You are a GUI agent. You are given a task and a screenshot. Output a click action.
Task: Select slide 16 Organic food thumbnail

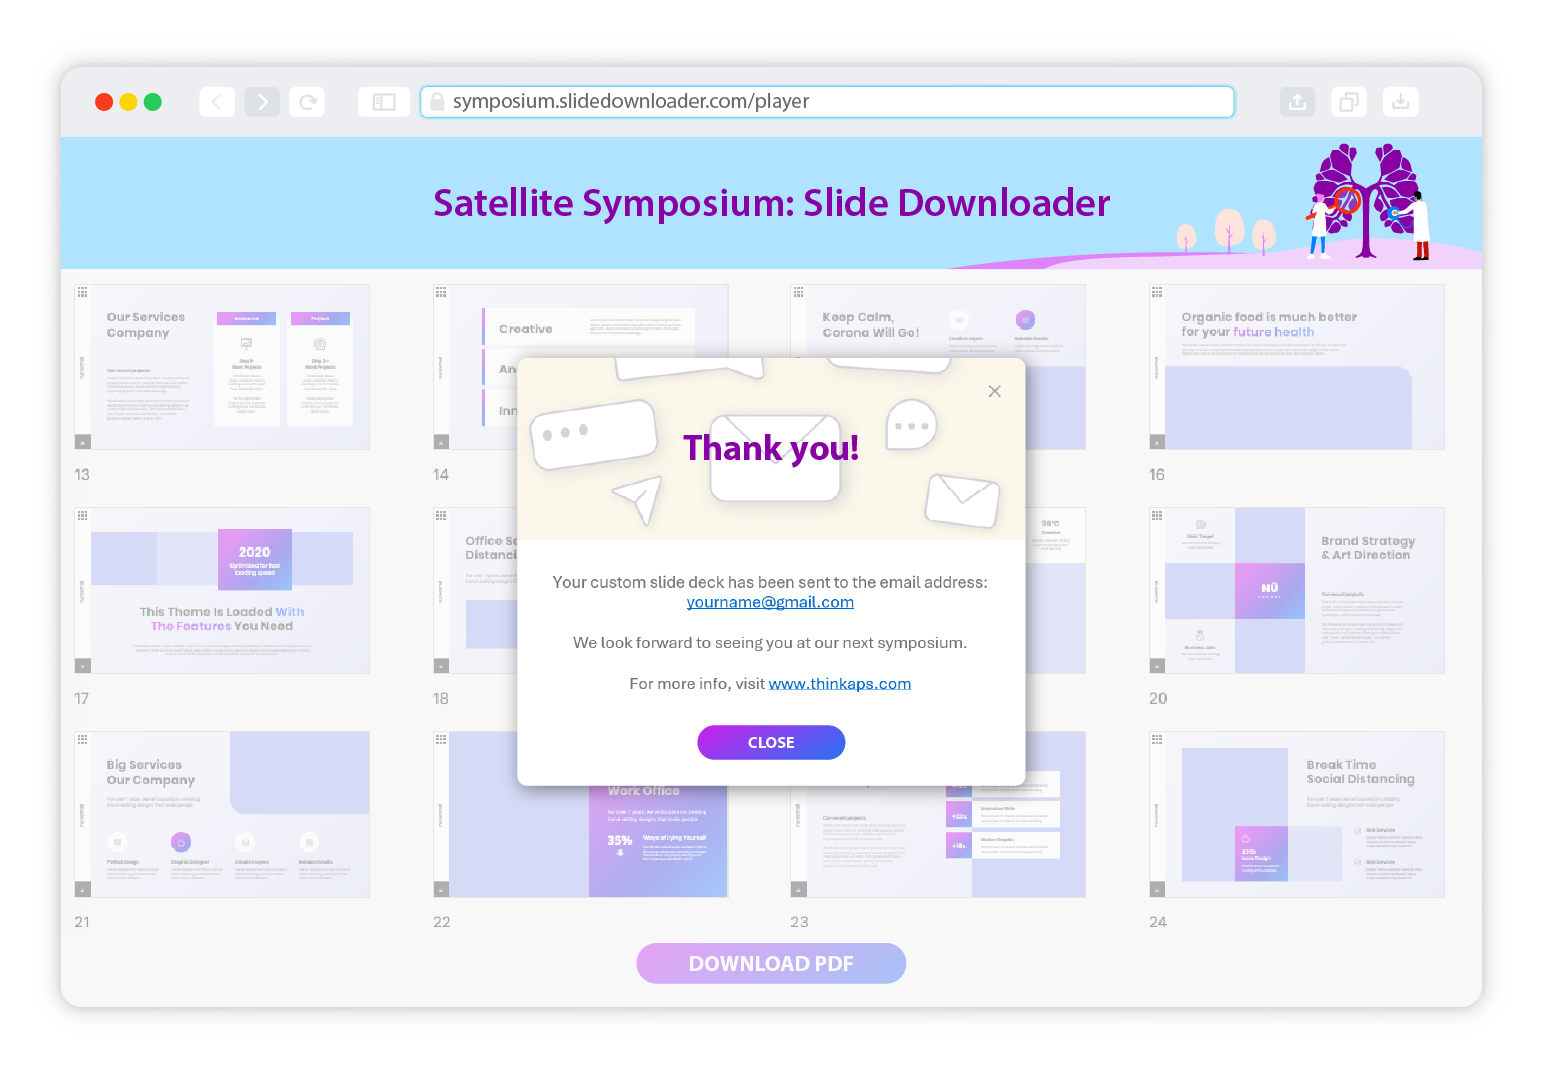point(1296,367)
